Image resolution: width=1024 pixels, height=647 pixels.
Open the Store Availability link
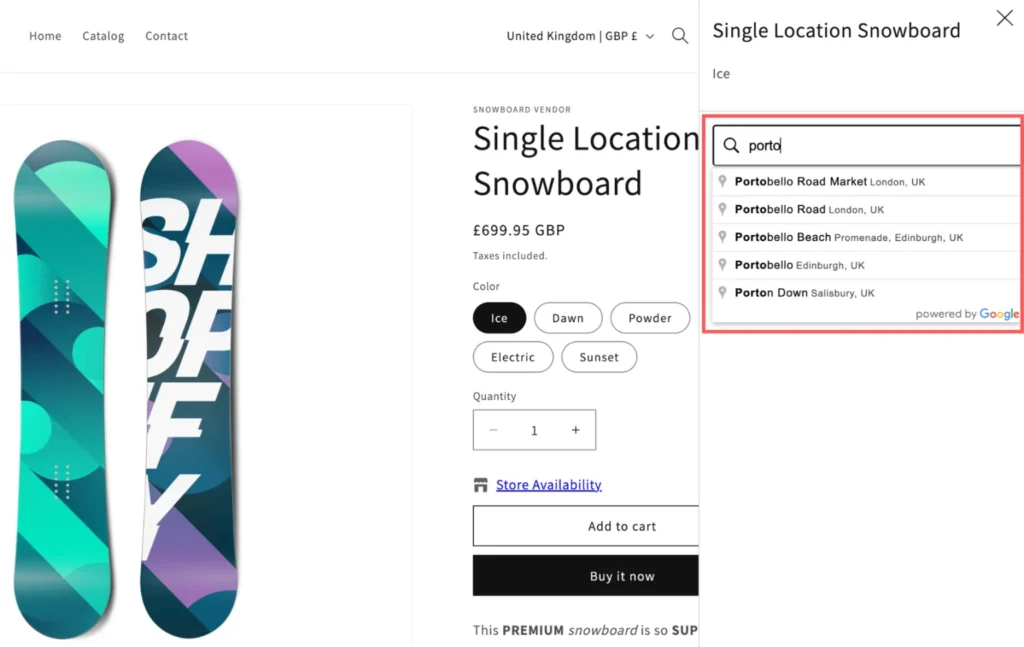tap(549, 485)
